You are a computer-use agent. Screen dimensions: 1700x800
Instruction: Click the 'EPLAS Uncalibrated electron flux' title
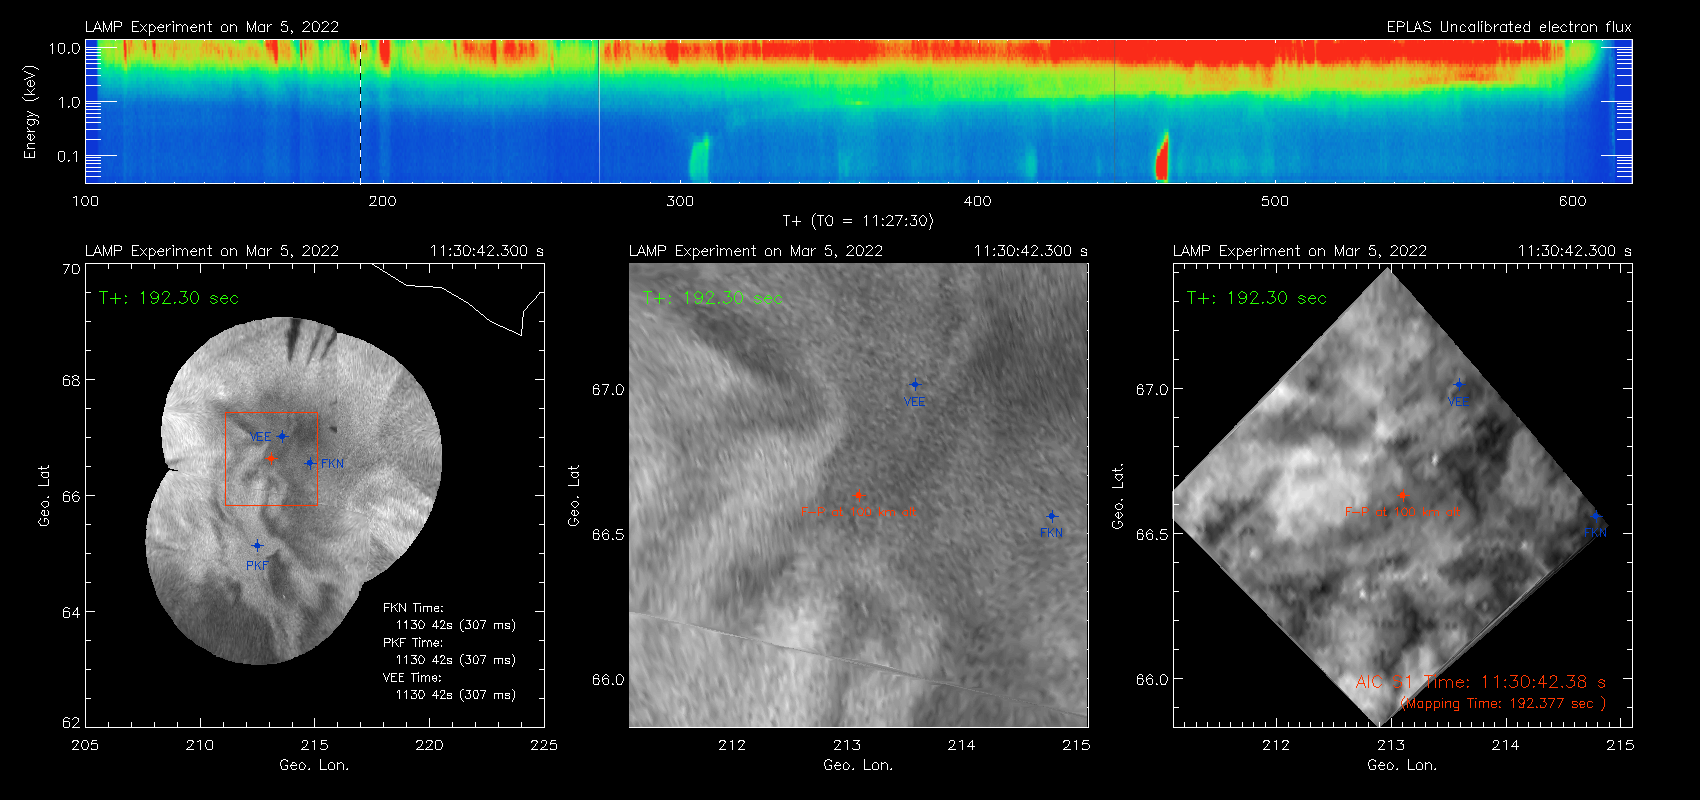tap(1509, 27)
